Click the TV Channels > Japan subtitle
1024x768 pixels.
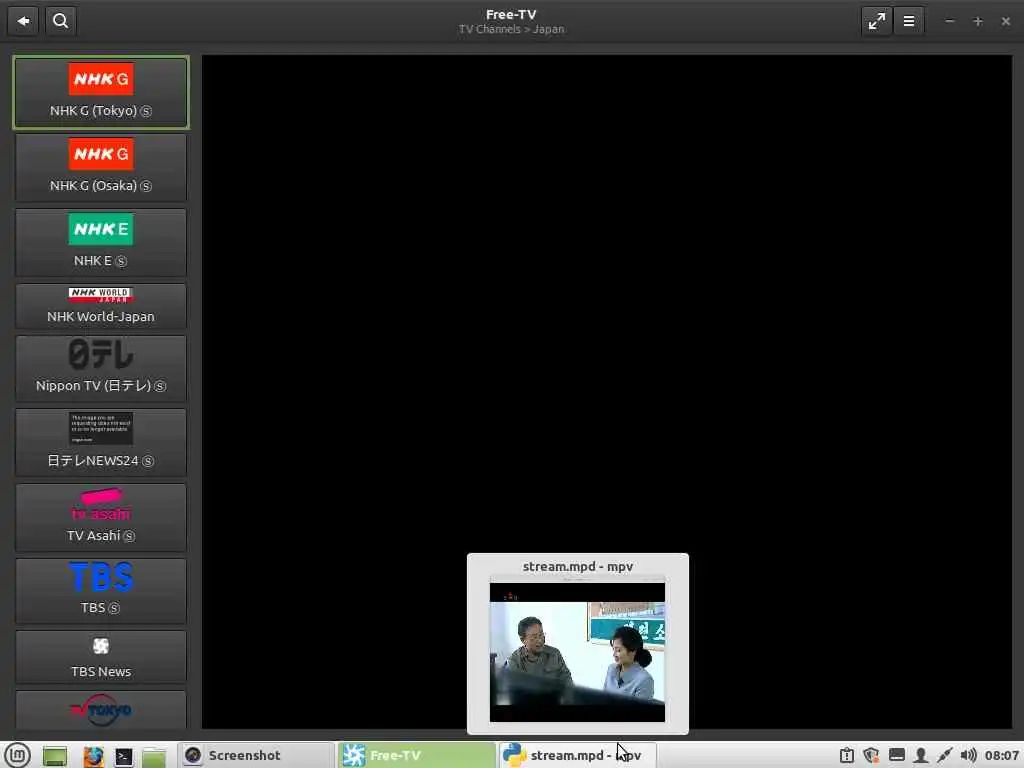[x=511, y=29]
